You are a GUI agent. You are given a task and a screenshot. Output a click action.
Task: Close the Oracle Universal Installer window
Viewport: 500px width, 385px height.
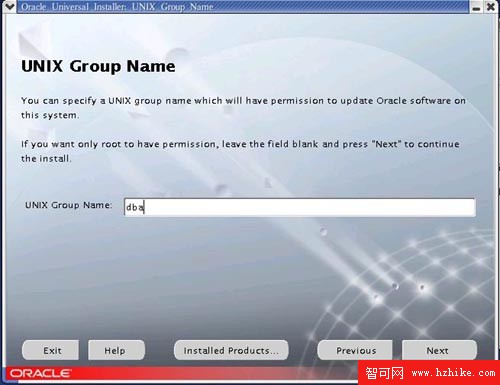490,7
